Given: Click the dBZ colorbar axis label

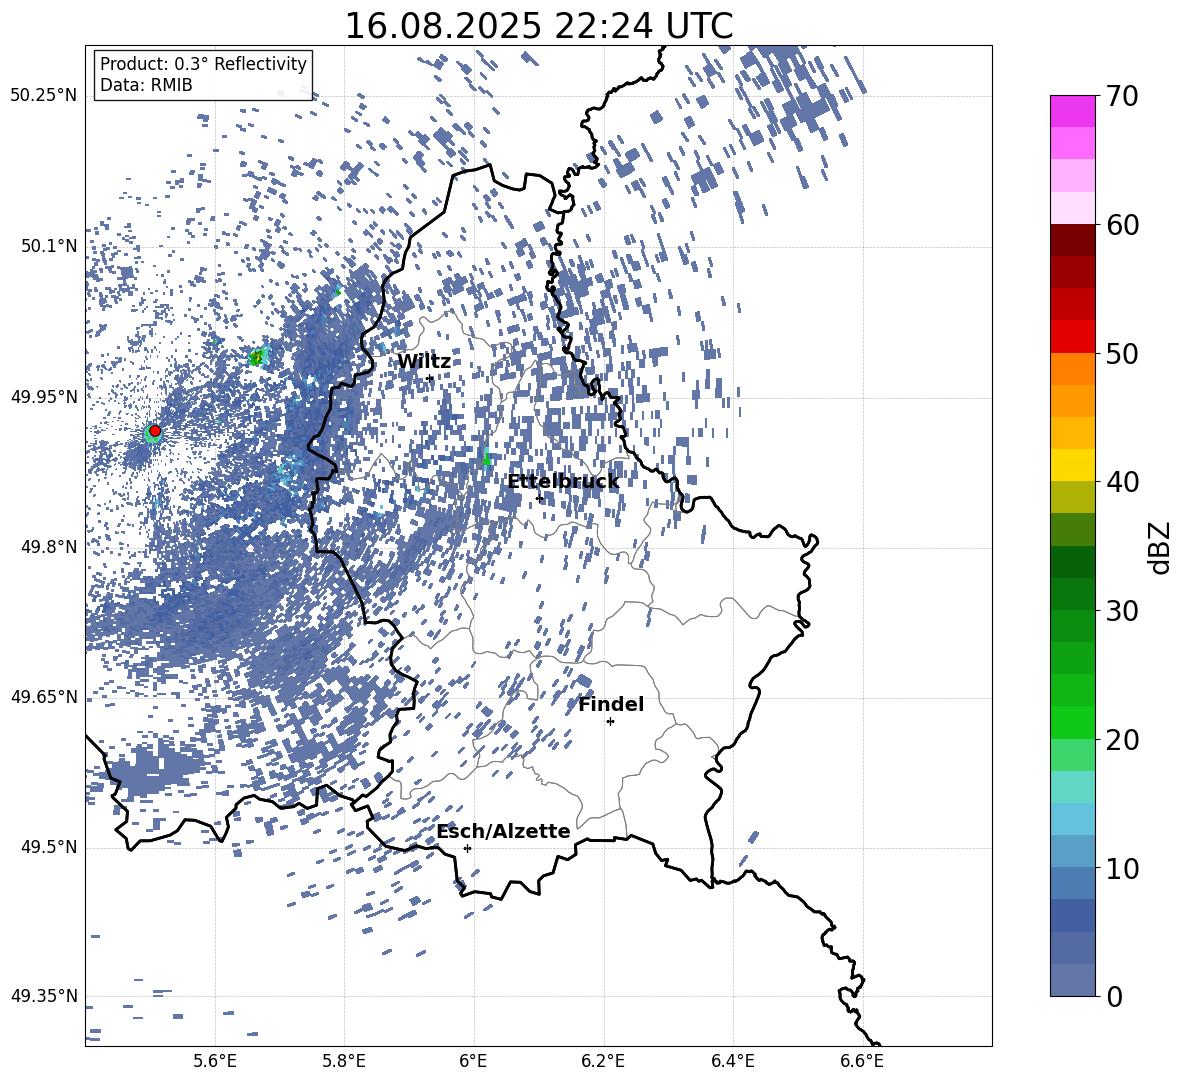Looking at the screenshot, I should (x=1161, y=547).
